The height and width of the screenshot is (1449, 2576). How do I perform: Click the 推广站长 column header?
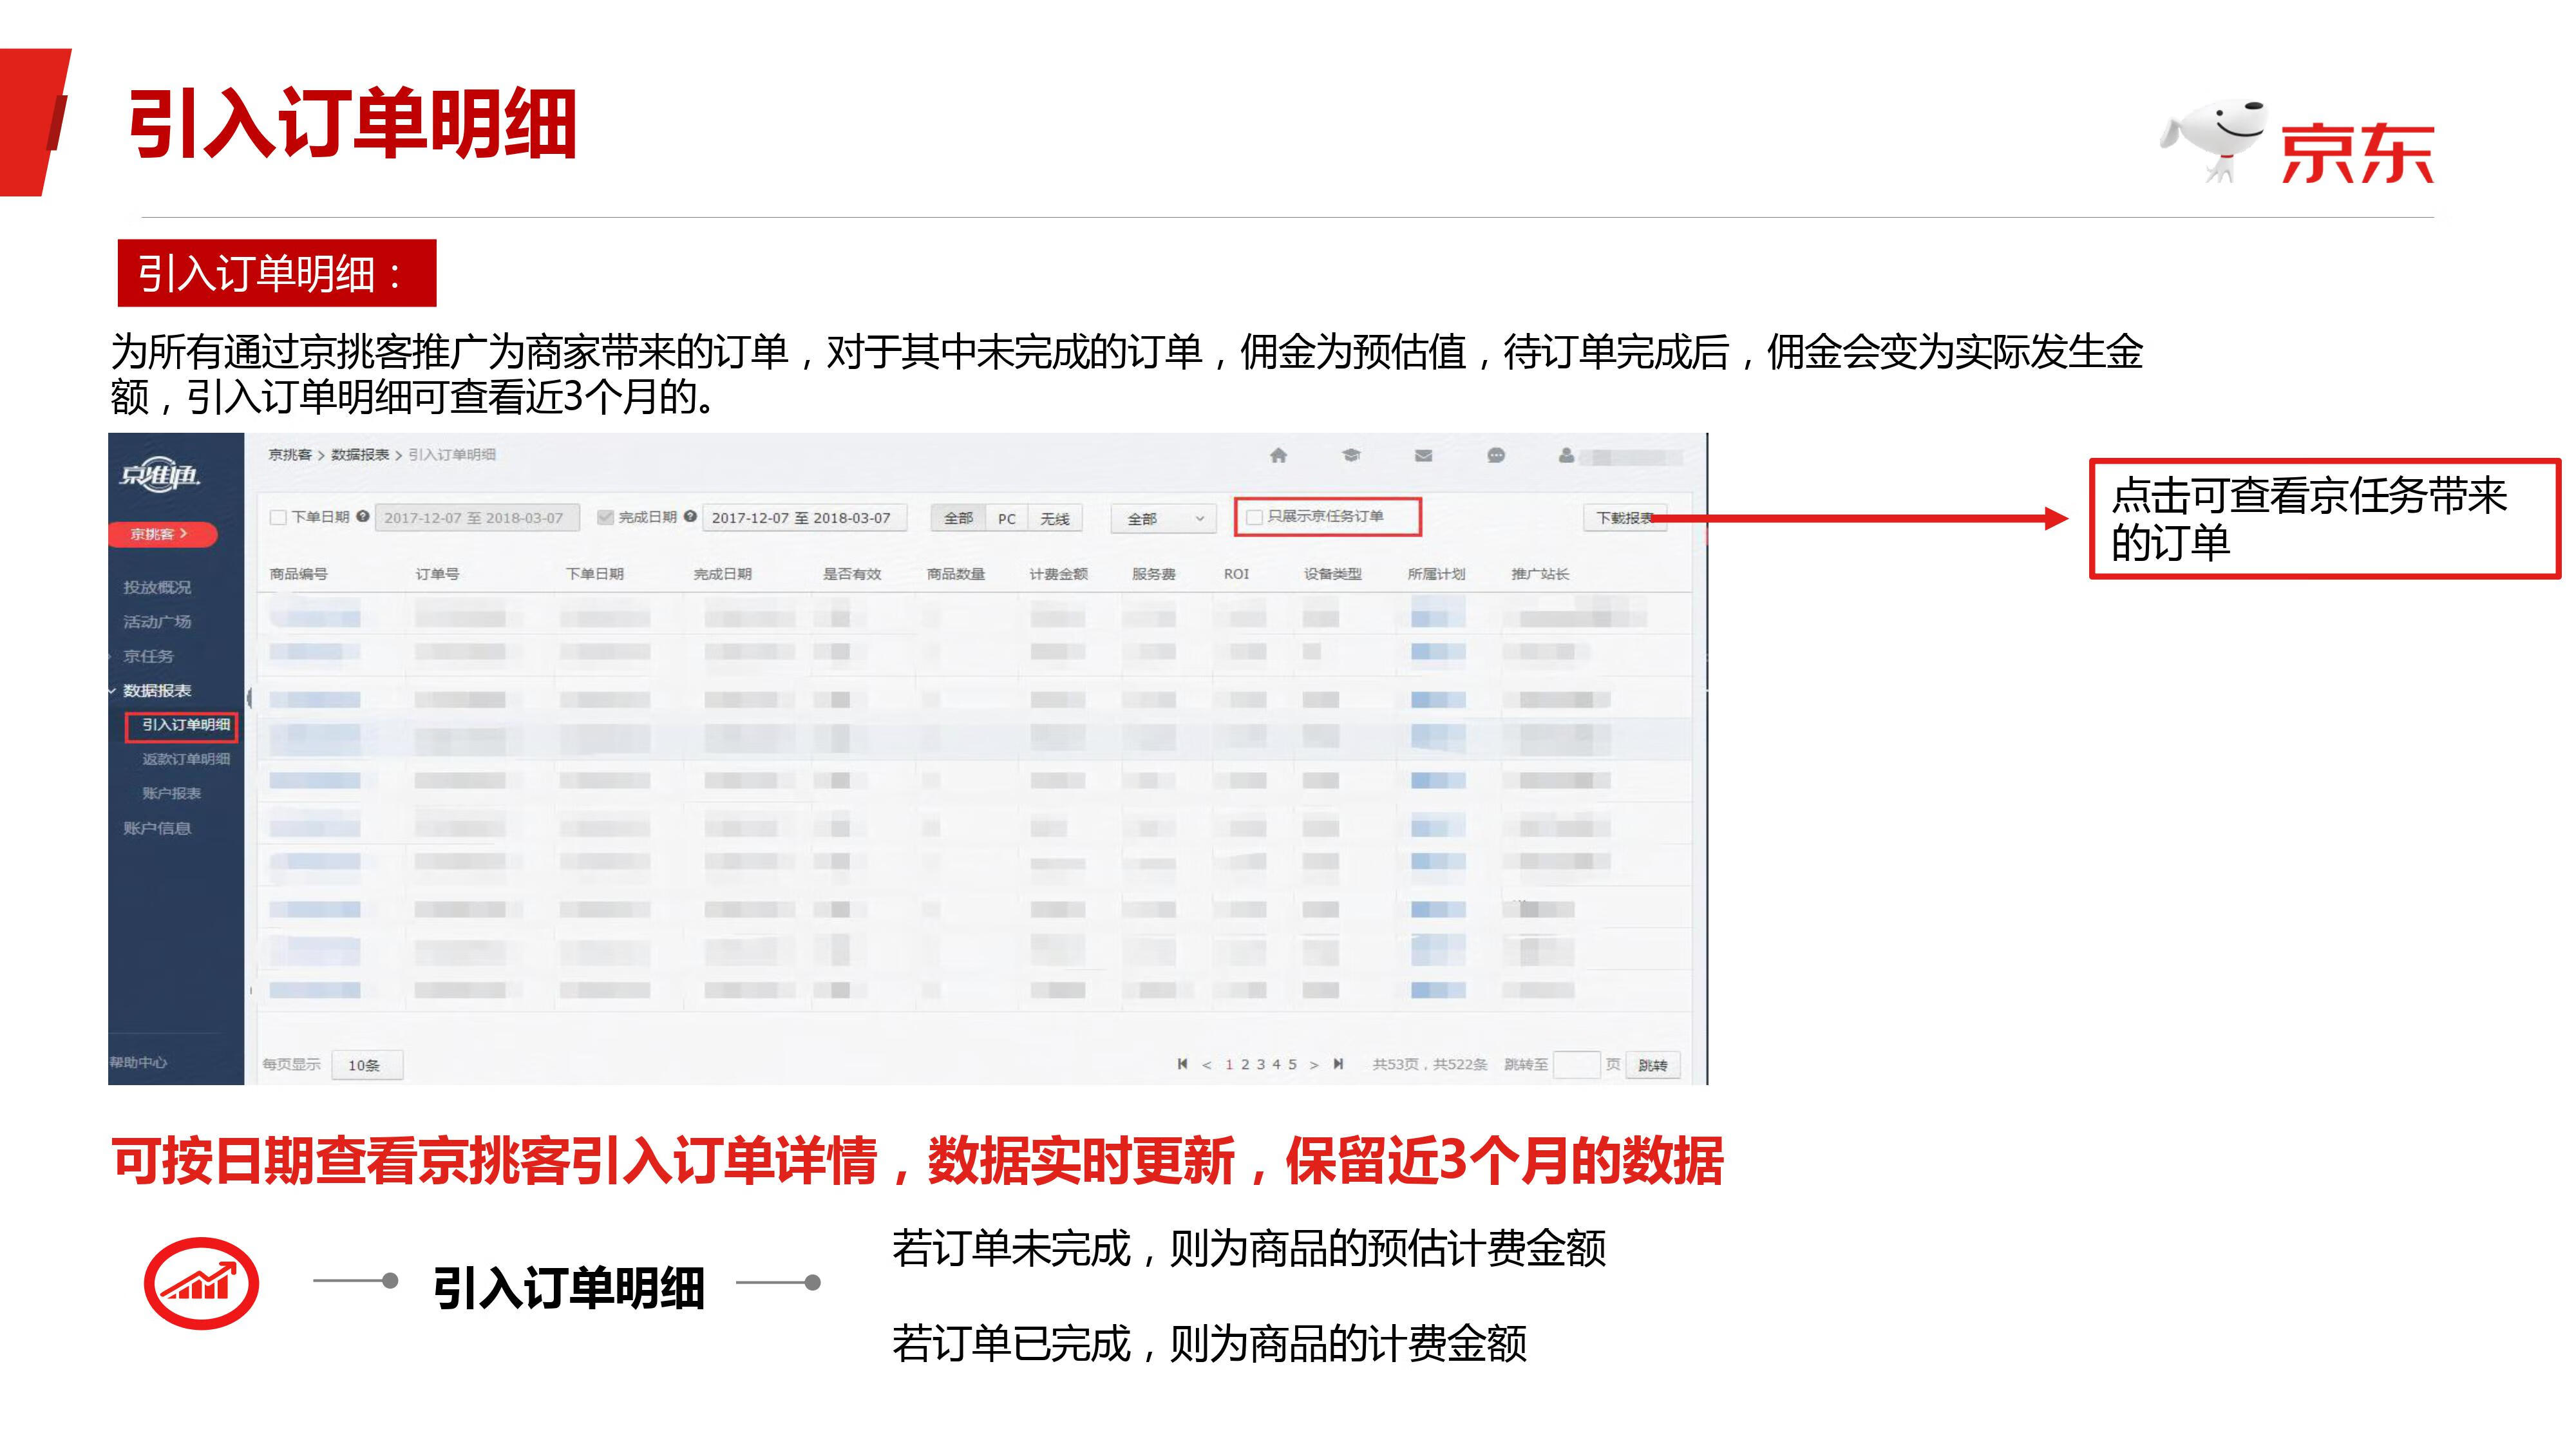[1540, 574]
